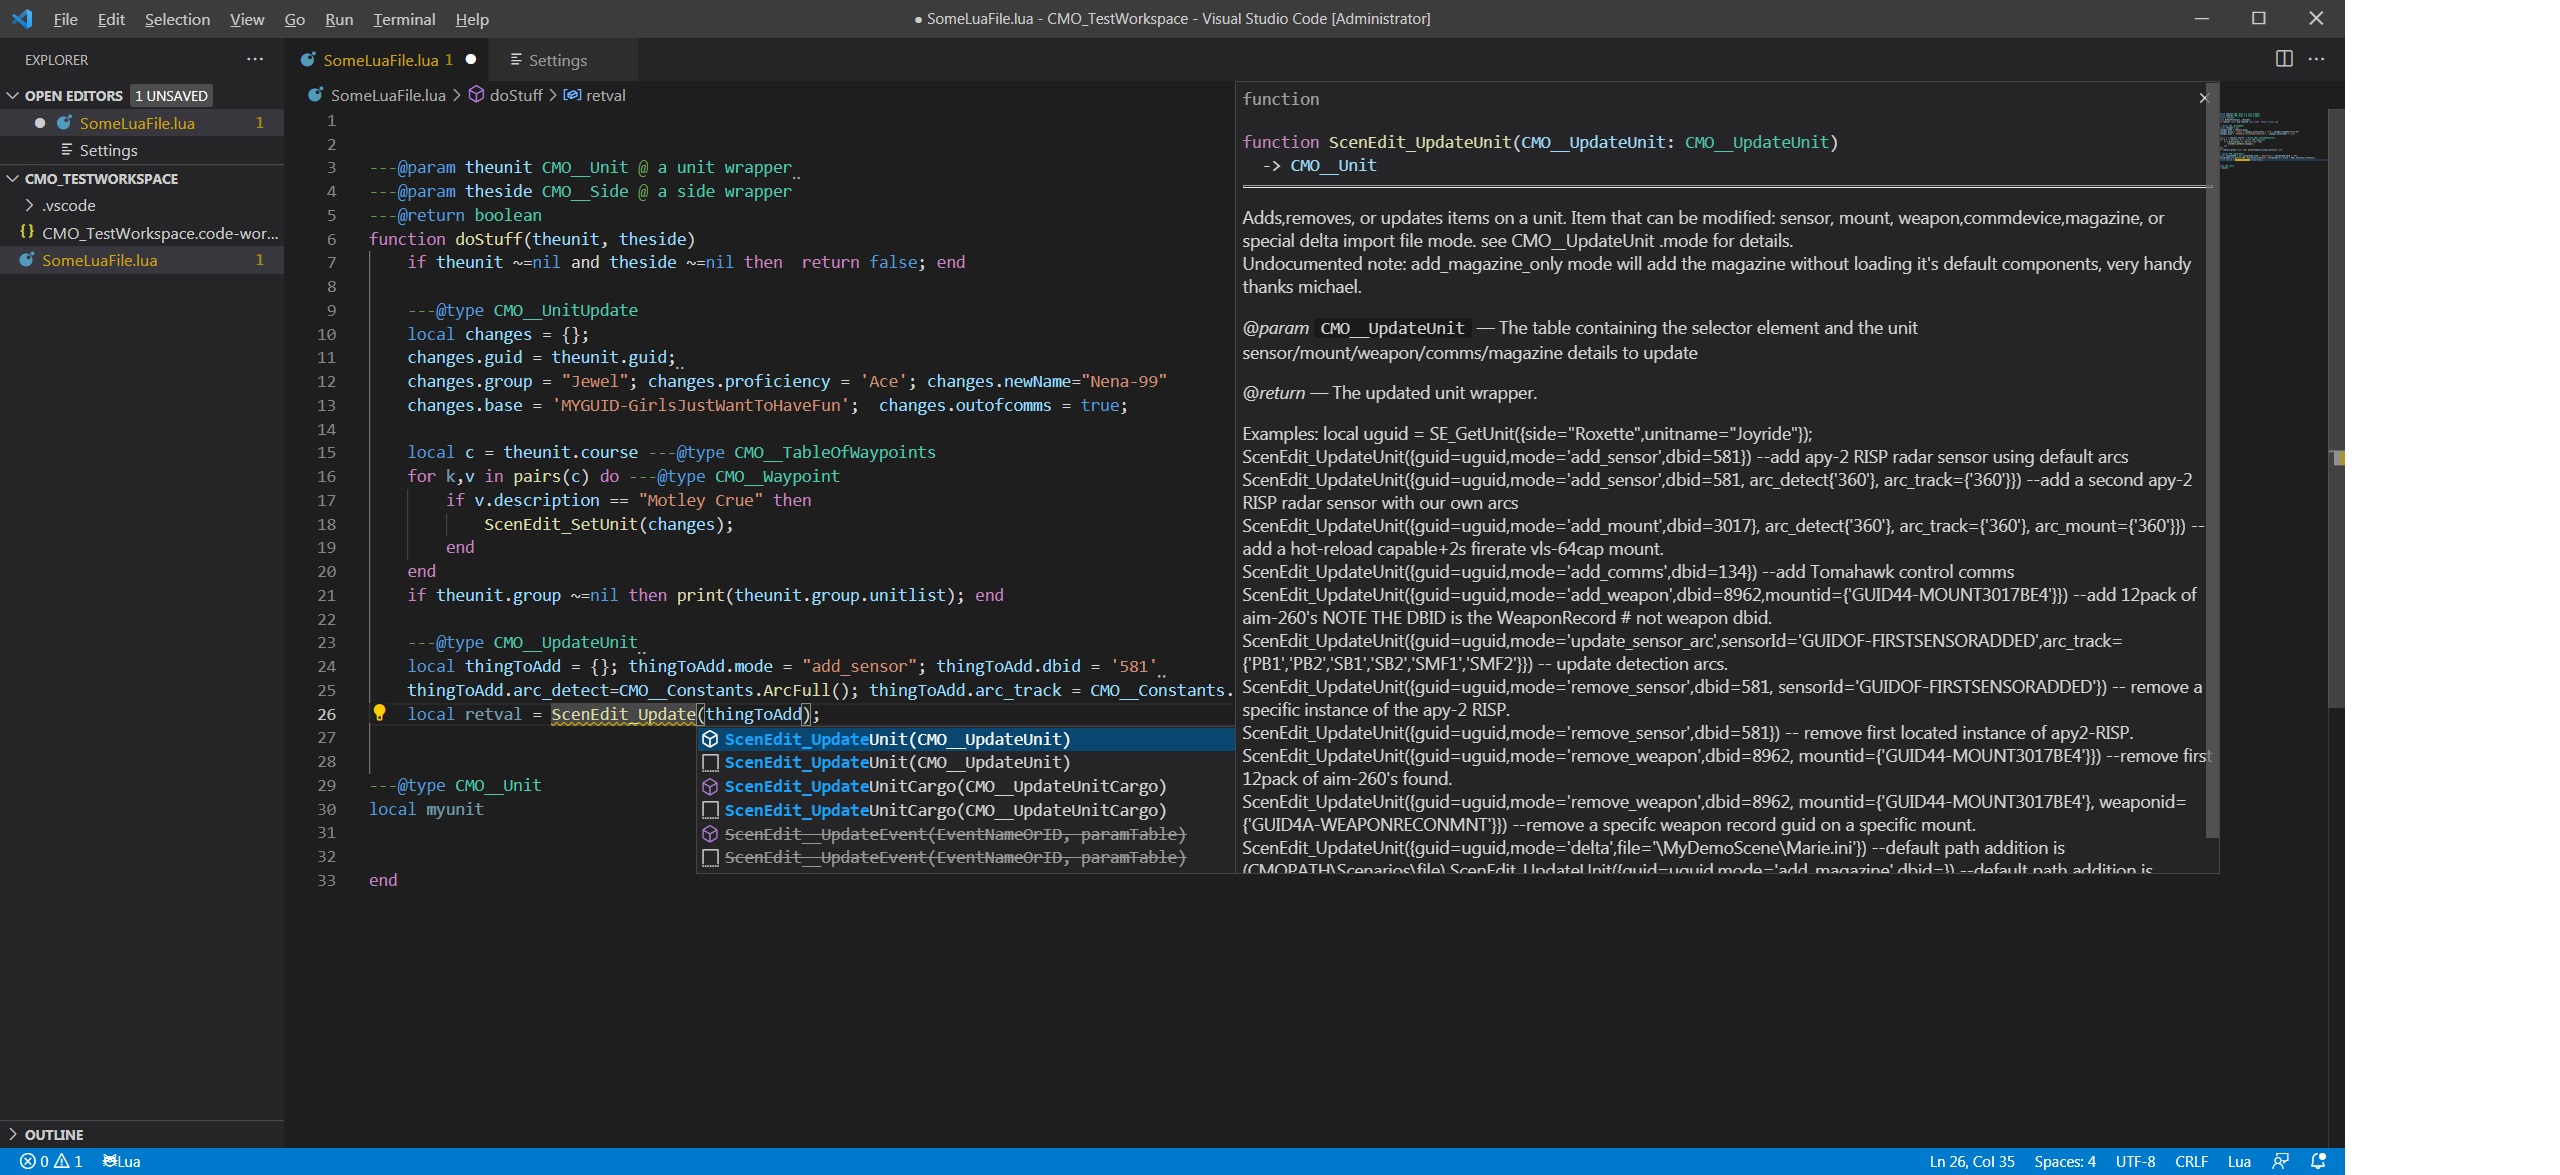The image size is (2560, 1175).
Task: Click the lightbulb quick fix icon
Action: tap(379, 713)
